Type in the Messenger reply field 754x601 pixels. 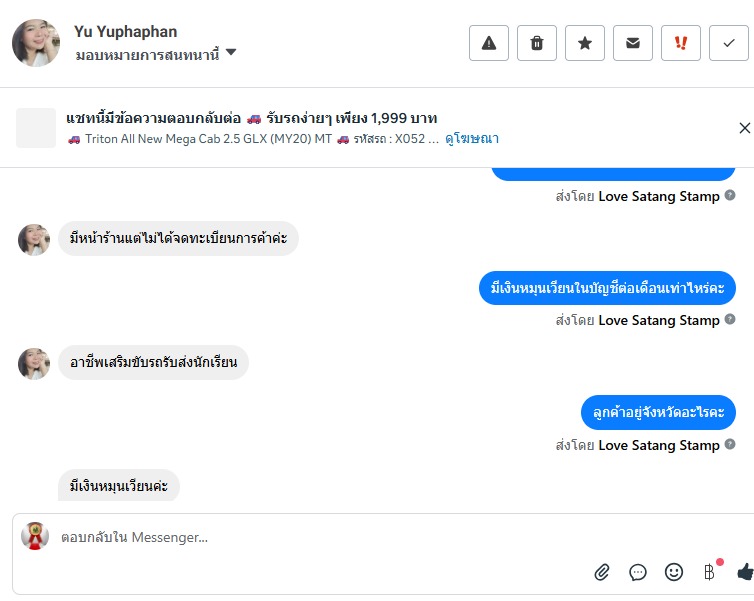point(300,538)
